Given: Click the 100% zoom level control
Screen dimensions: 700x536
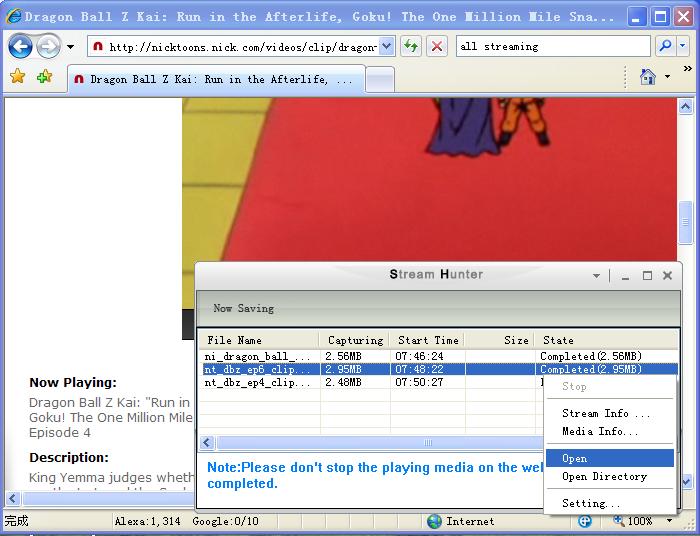Looking at the screenshot, I should (x=633, y=521).
